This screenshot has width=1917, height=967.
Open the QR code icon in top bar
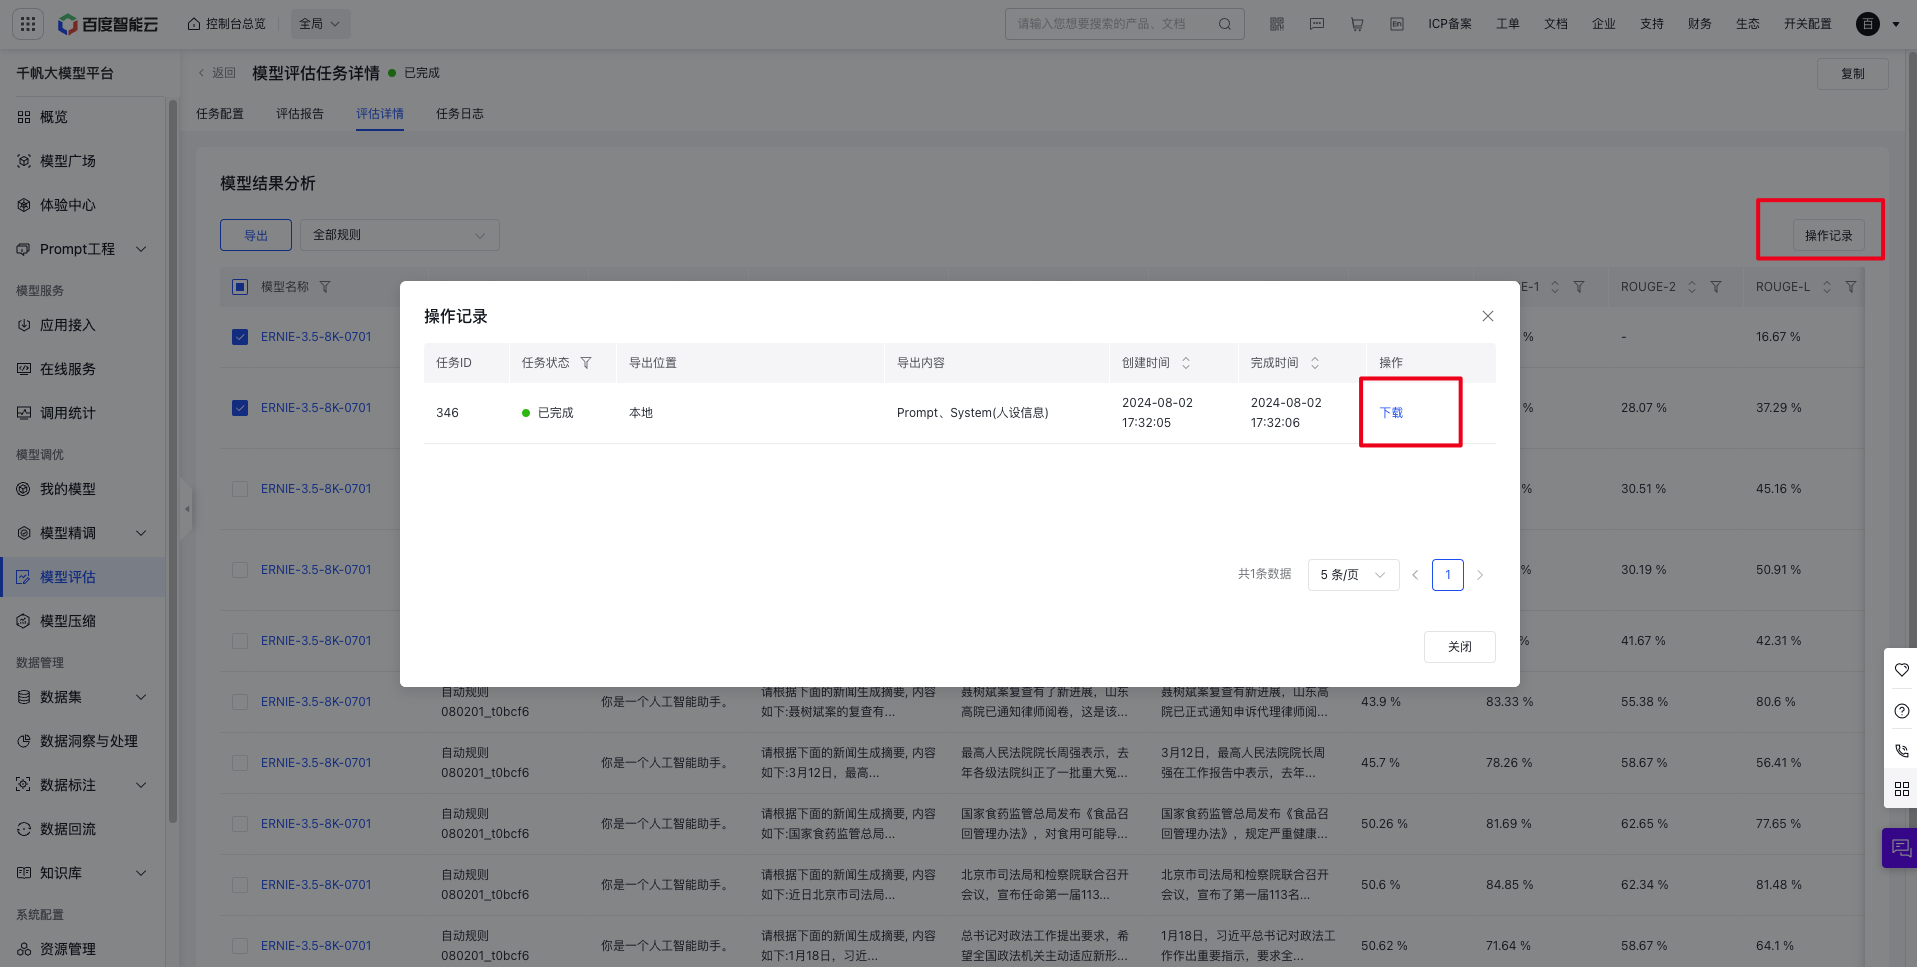pos(1277,24)
